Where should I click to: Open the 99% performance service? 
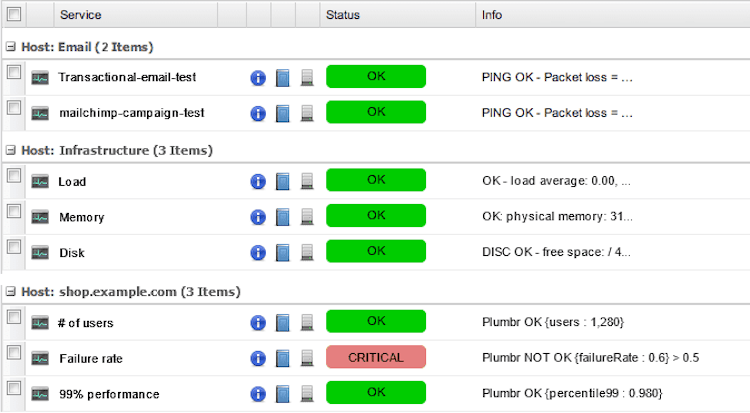109,394
